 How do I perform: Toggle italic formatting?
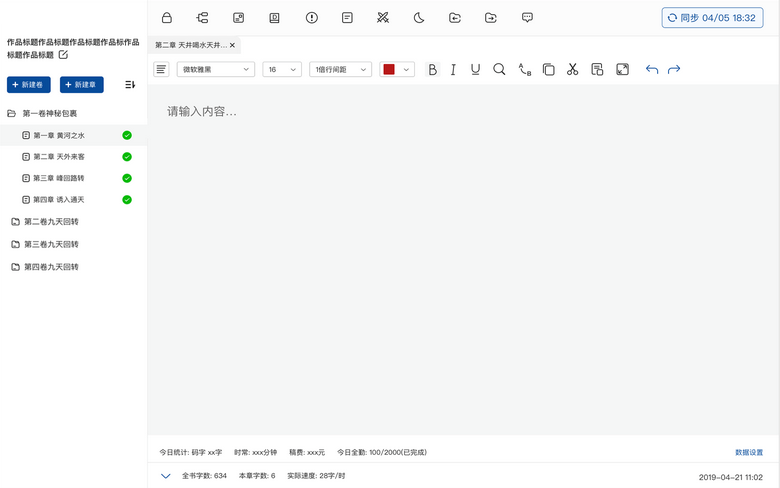tap(453, 69)
